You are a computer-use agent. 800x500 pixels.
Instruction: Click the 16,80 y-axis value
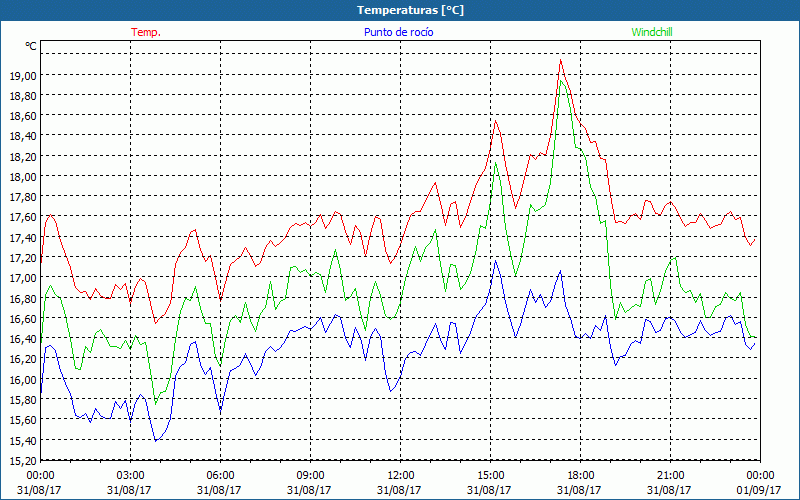[x=23, y=298]
